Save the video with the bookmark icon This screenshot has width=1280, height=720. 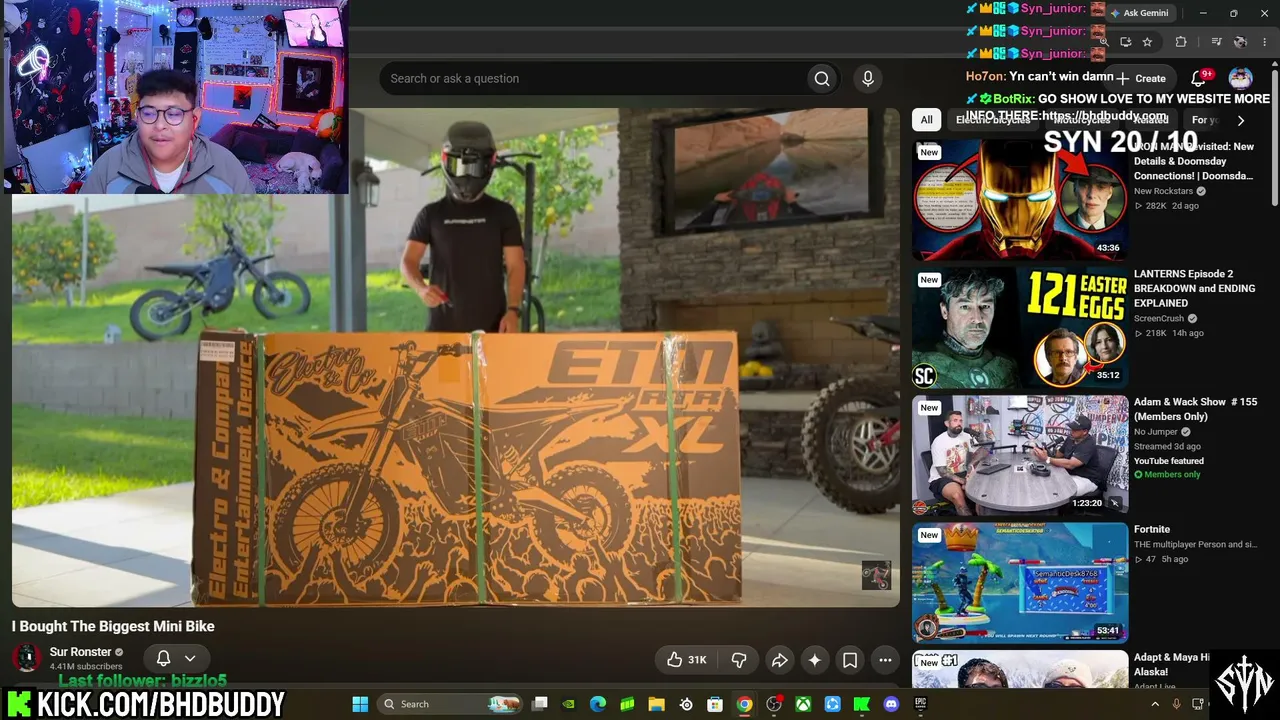(x=850, y=660)
